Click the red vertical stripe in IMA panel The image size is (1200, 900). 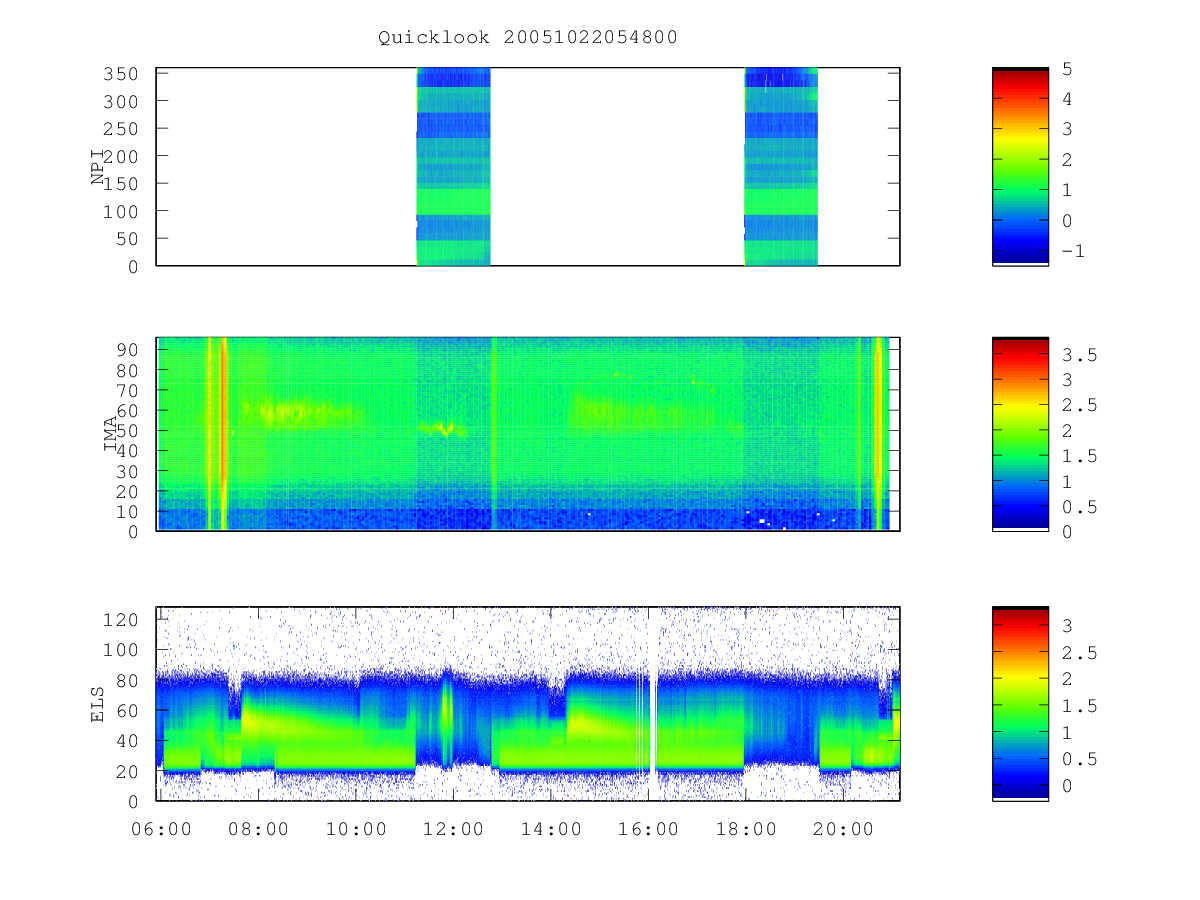click(223, 434)
